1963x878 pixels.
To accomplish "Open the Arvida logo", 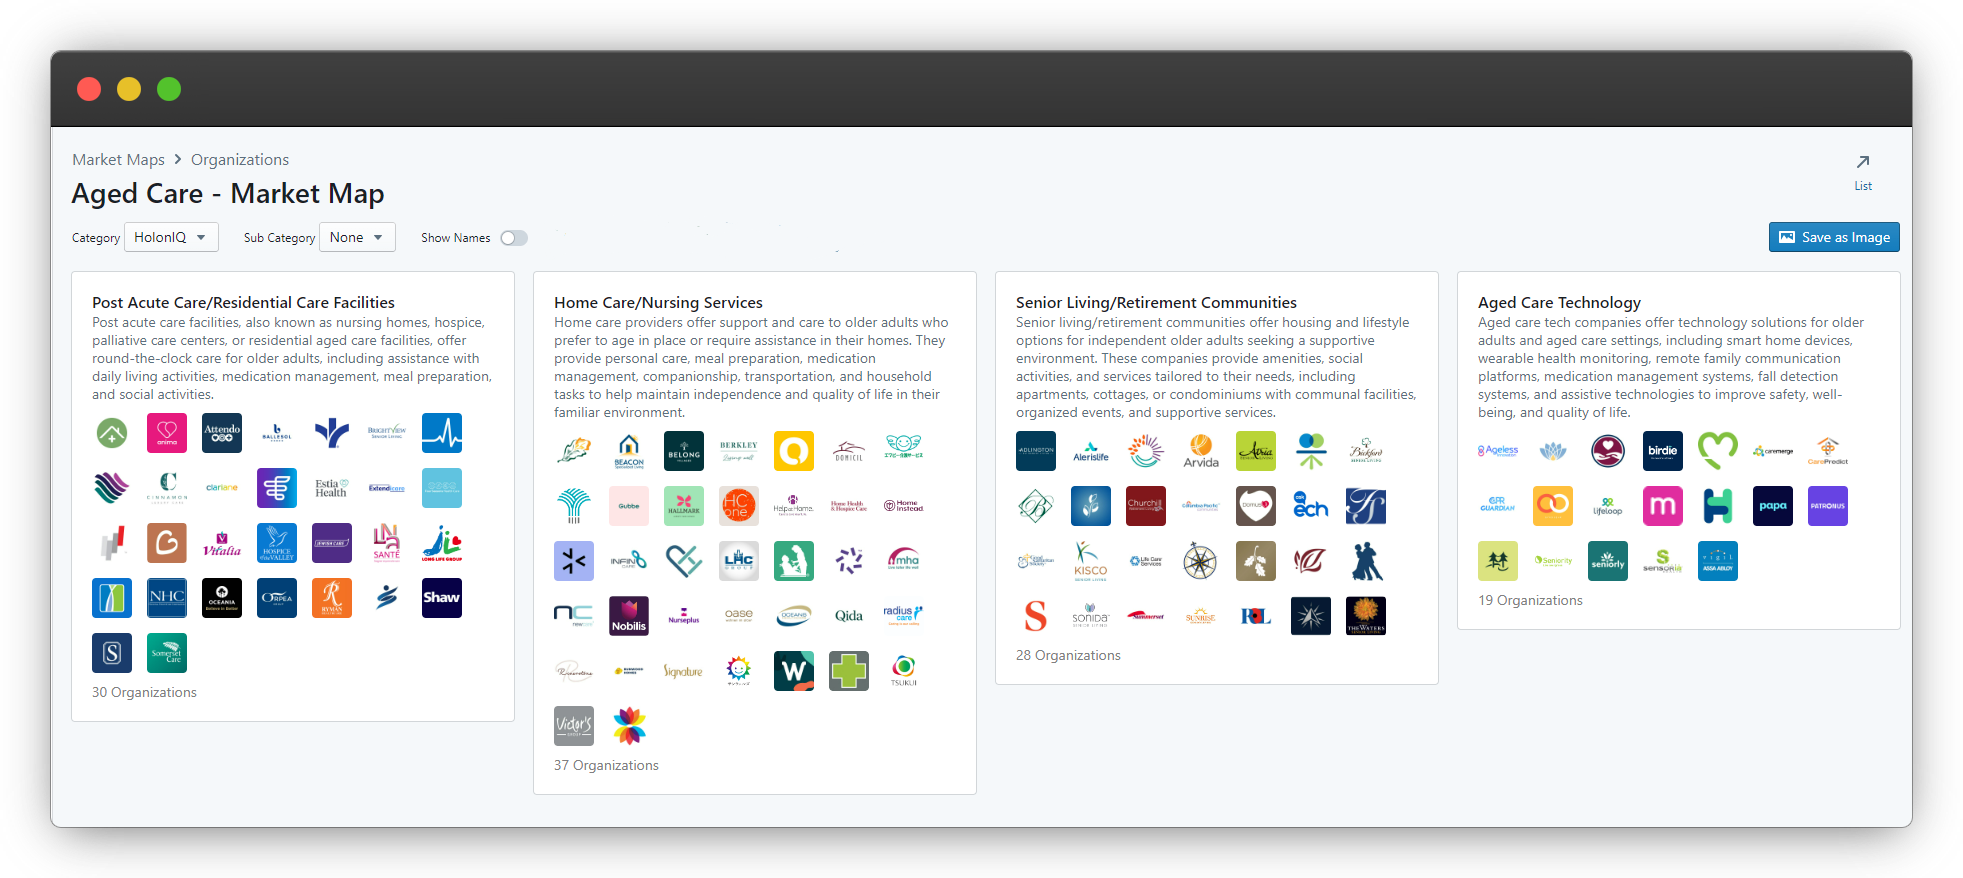I will point(1201,451).
